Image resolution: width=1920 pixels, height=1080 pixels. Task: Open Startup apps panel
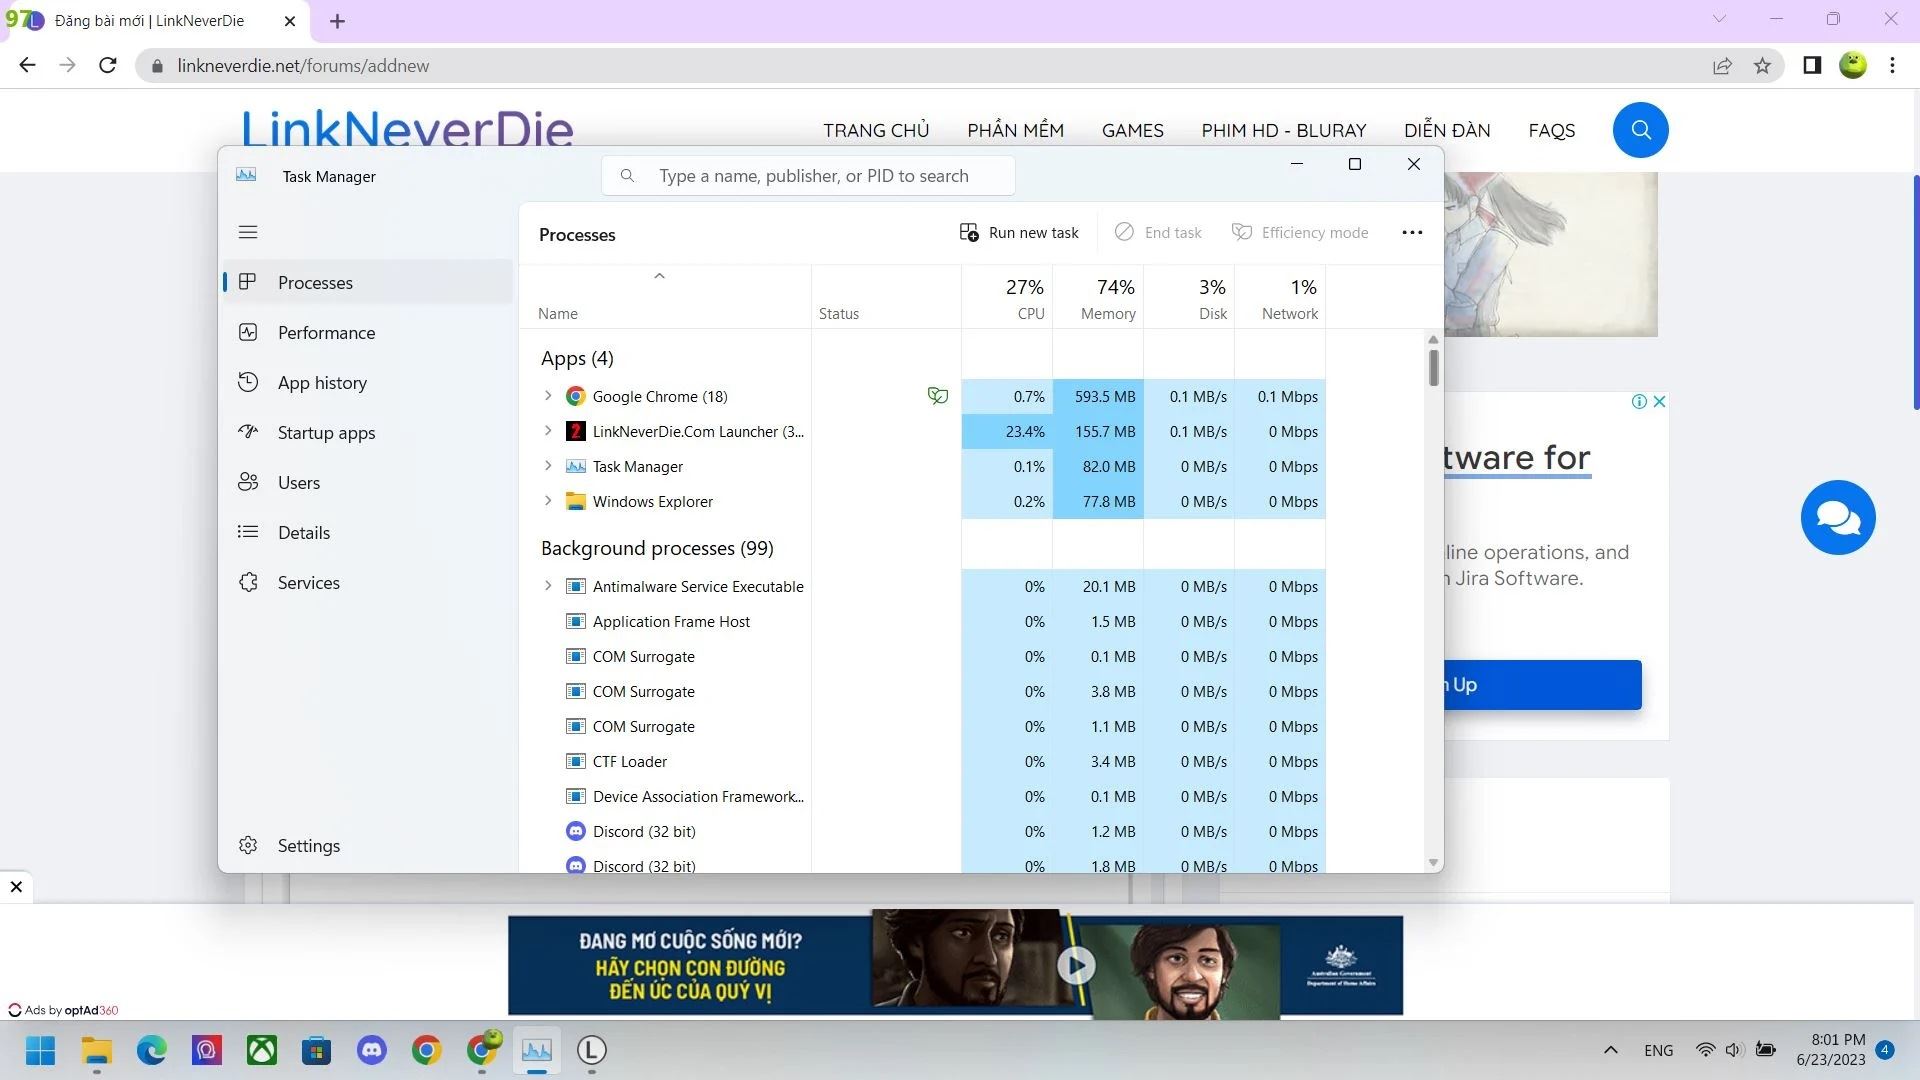click(x=326, y=431)
